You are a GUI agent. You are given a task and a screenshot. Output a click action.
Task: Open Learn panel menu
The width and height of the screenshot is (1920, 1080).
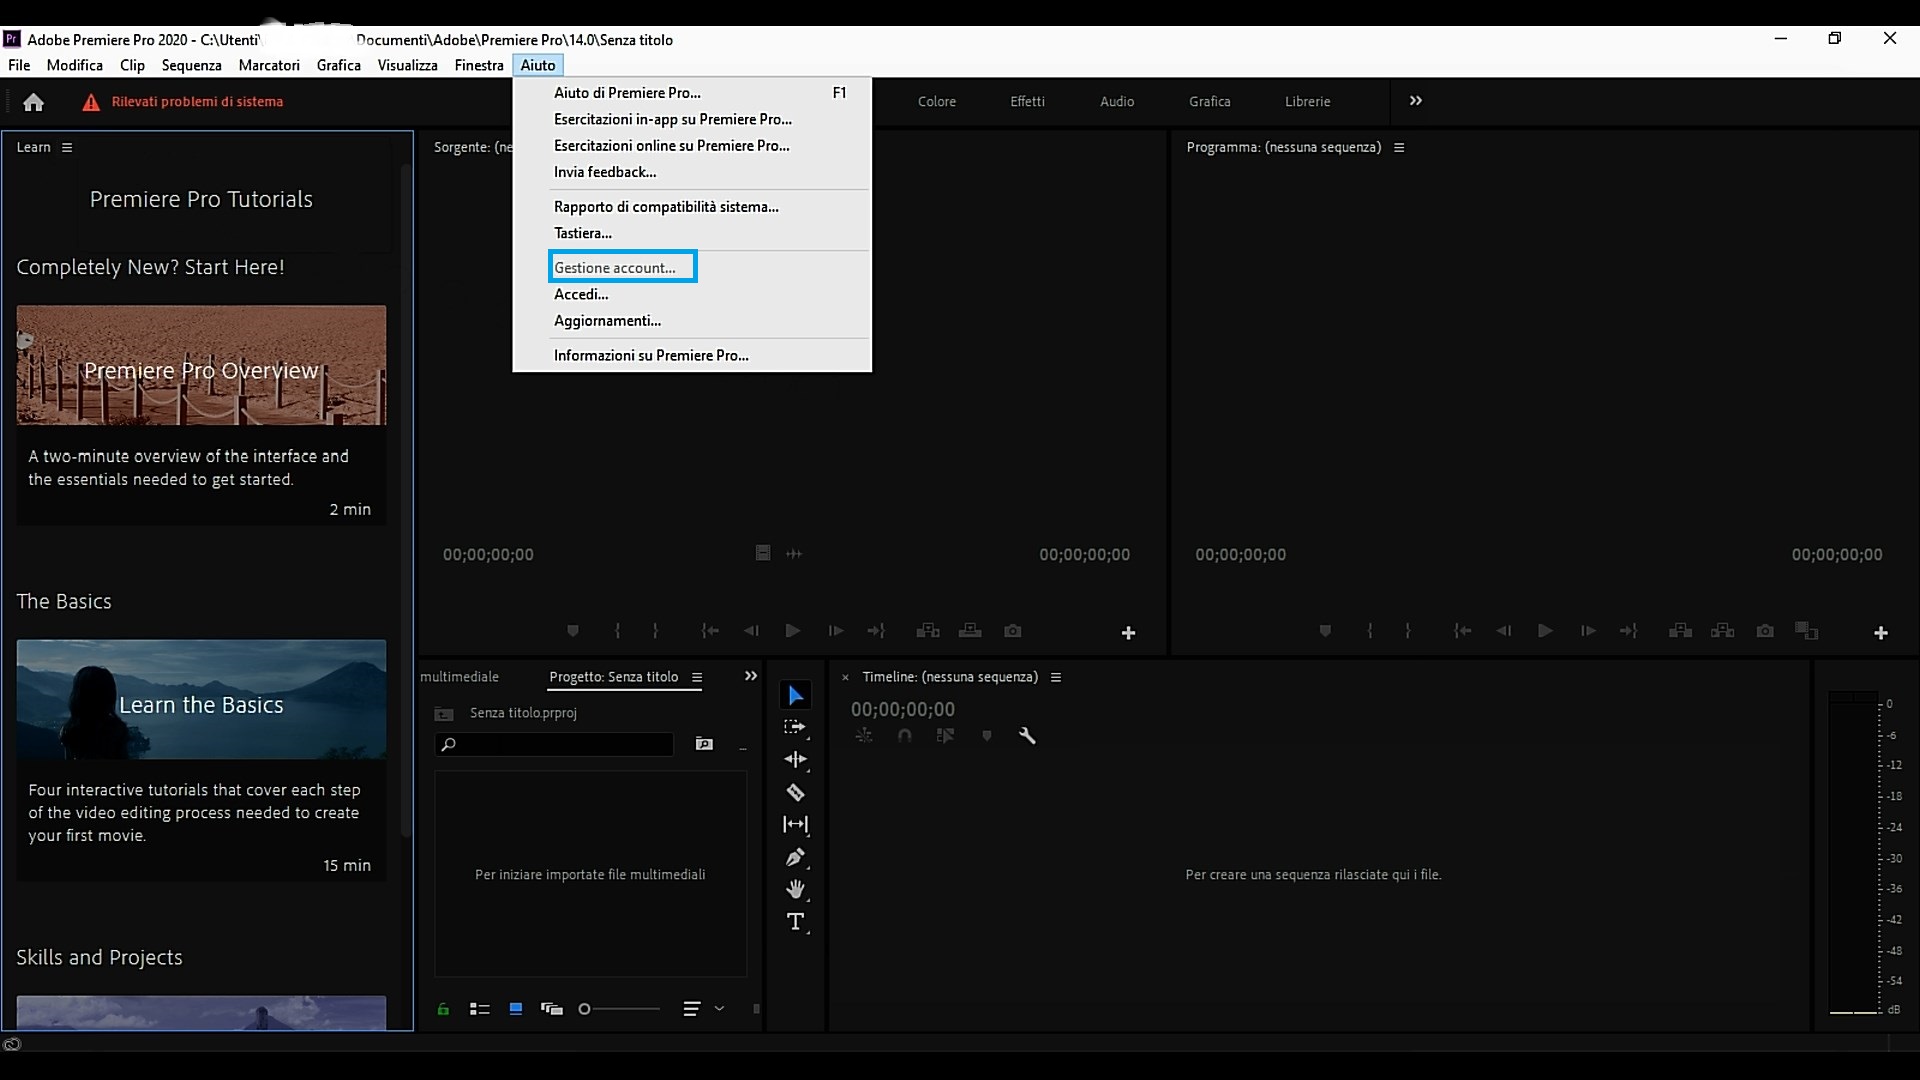pyautogui.click(x=67, y=147)
